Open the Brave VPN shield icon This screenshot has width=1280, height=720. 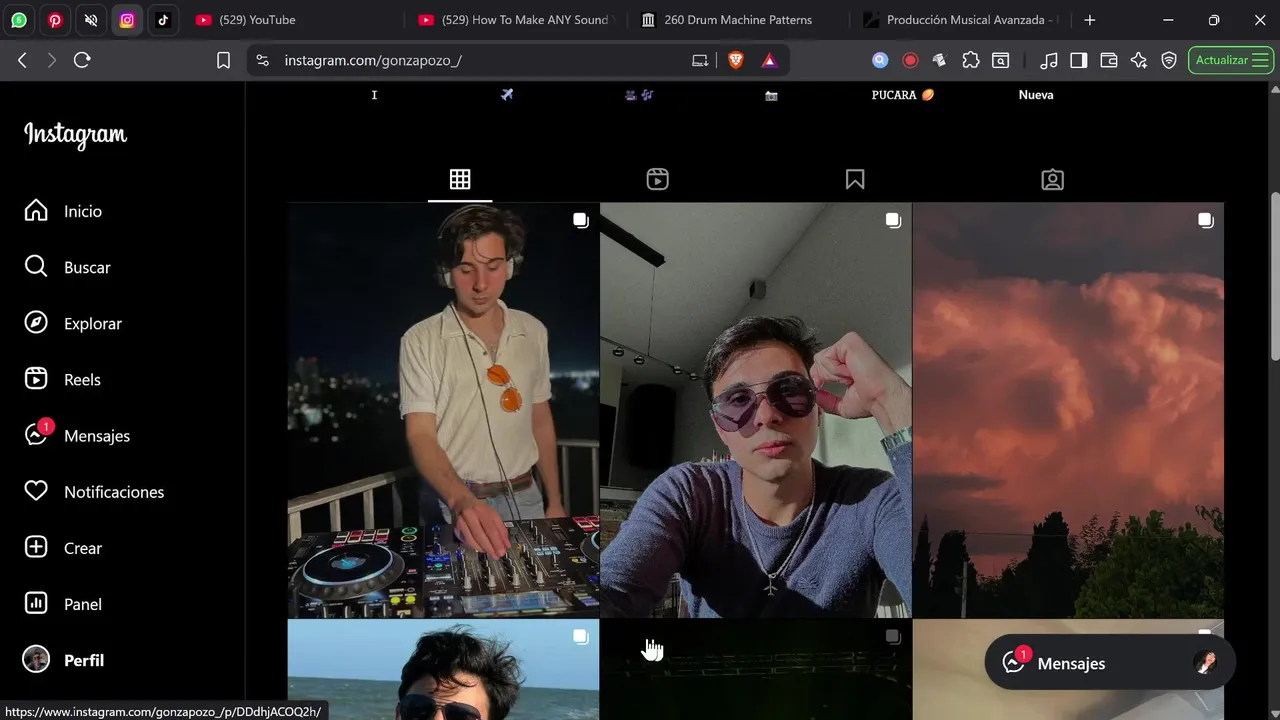click(1168, 60)
